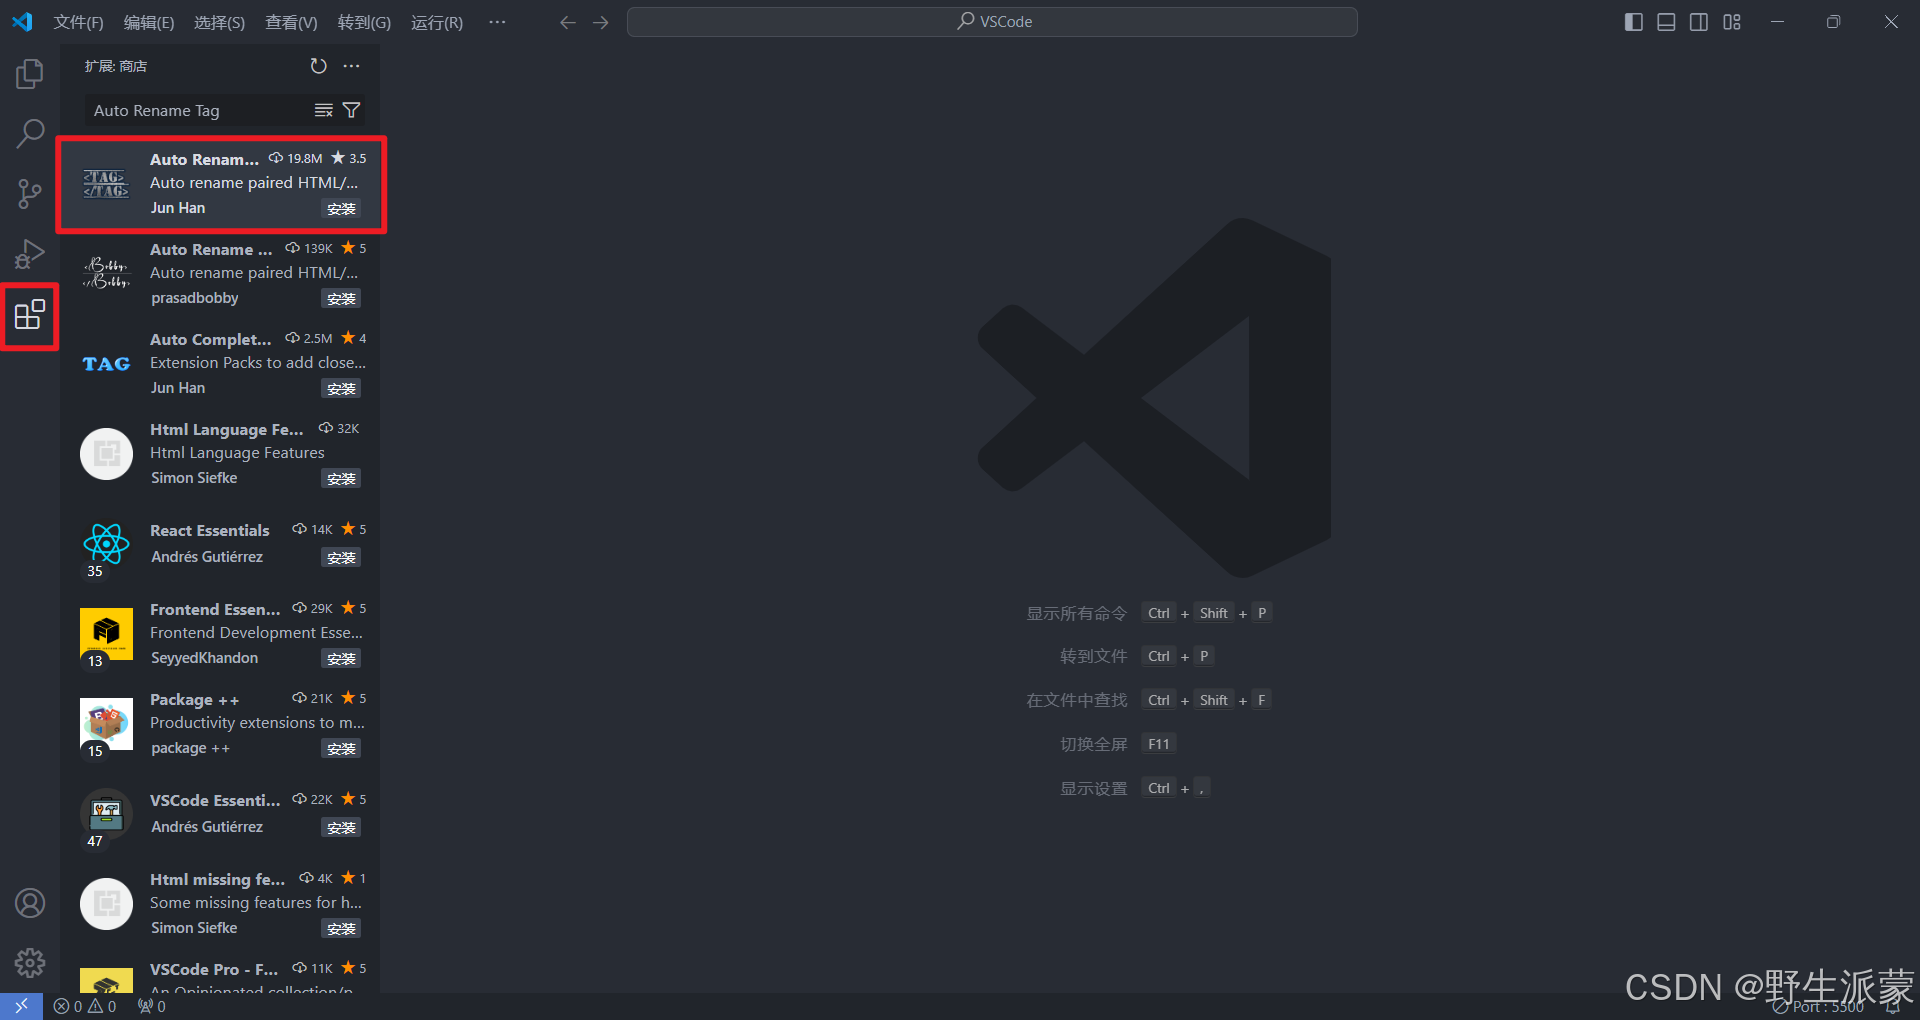Install React Essentials extension
This screenshot has height=1020, width=1920.
click(x=341, y=557)
